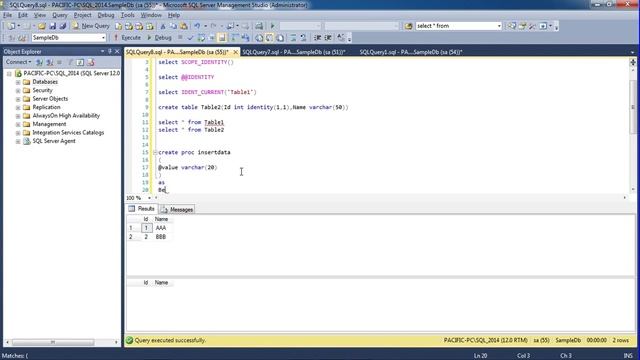
Task: Click the Display Estimated Execution Plan icon
Action: coord(201,38)
